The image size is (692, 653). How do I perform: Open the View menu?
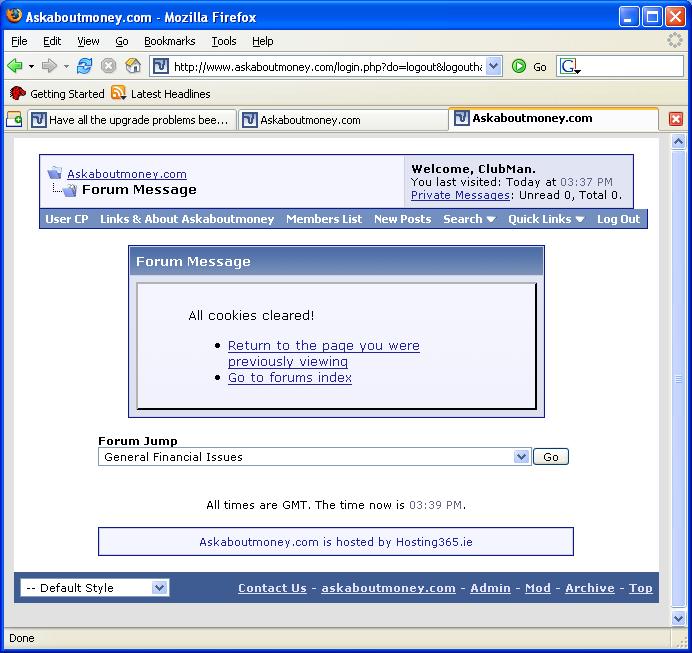click(x=88, y=41)
